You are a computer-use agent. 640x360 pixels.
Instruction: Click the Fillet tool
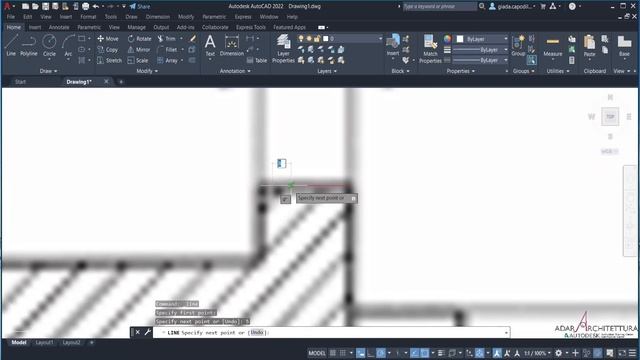pos(167,49)
